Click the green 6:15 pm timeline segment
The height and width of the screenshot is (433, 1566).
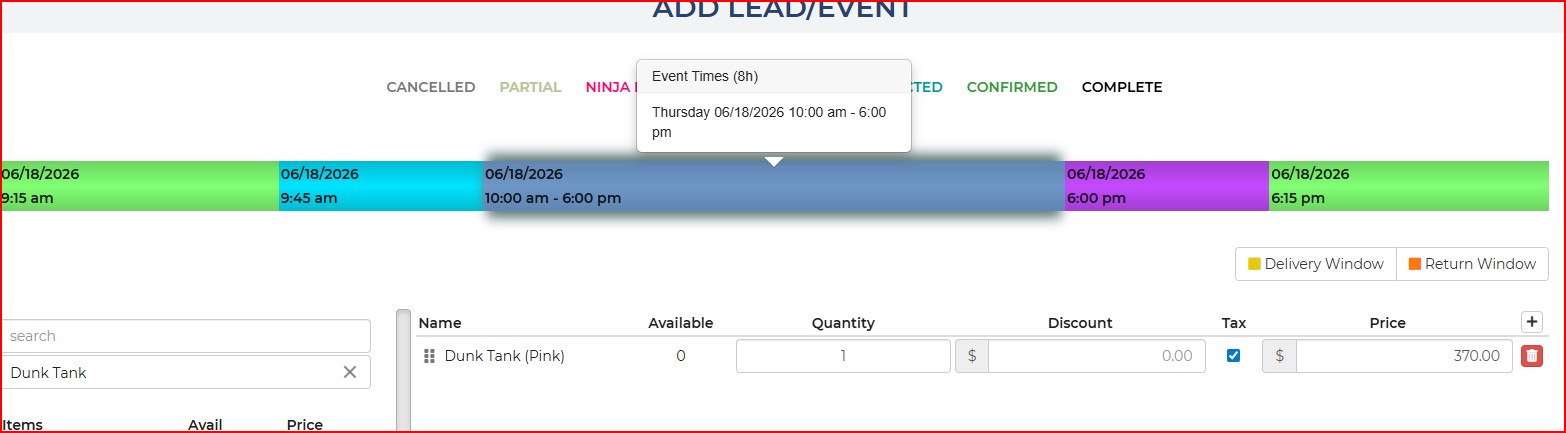tap(1408, 186)
